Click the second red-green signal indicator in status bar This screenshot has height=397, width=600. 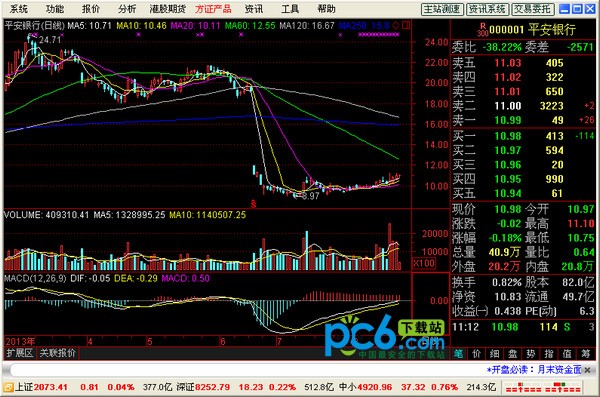click(x=562, y=387)
